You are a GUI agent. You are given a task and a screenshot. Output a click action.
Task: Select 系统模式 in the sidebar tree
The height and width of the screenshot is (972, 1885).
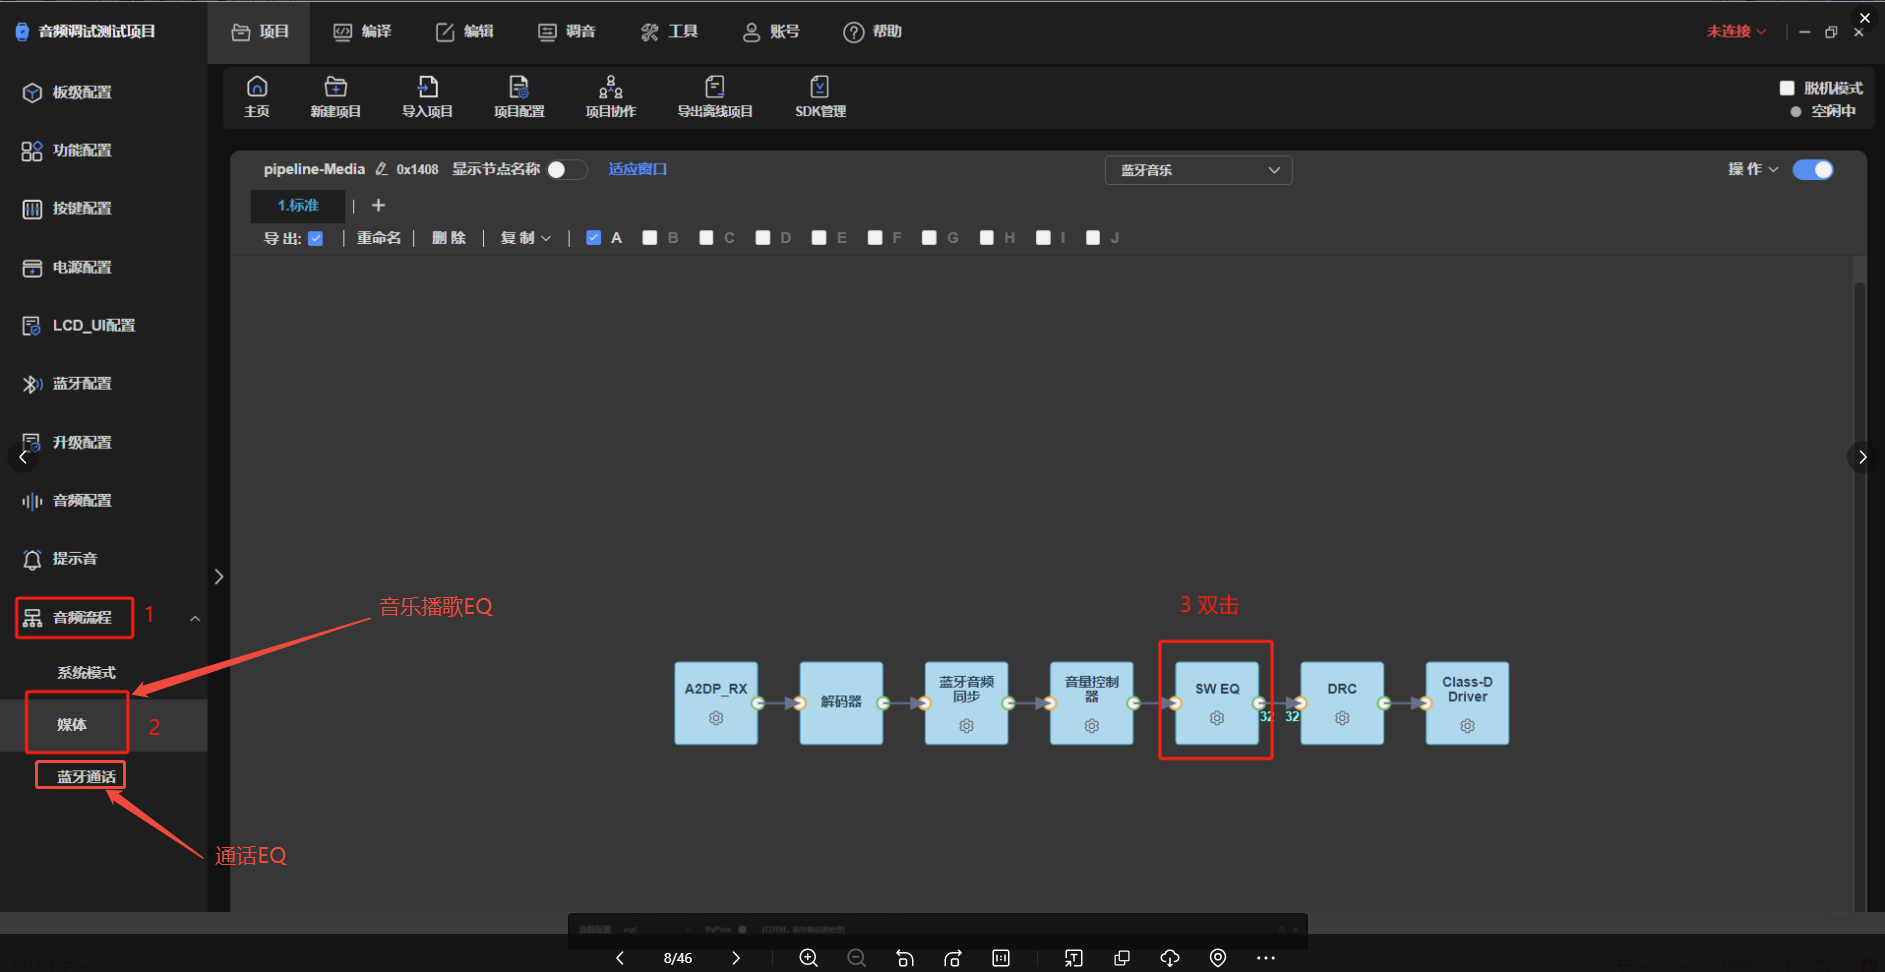pos(86,673)
